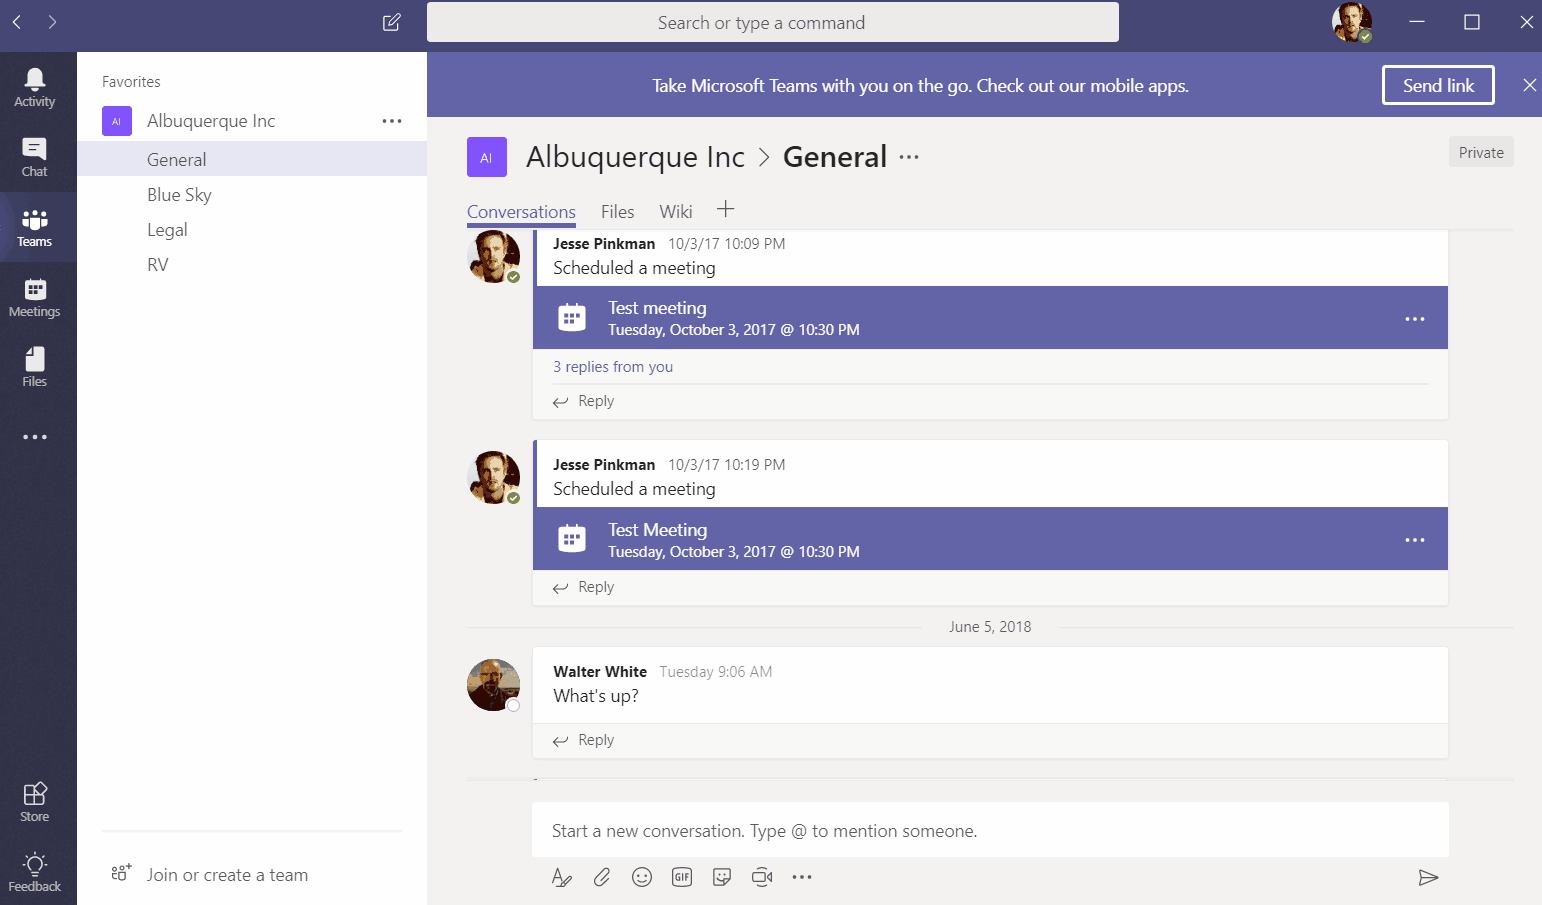Image resolution: width=1542 pixels, height=905 pixels.
Task: Attach a file with the paperclip icon
Action: pyautogui.click(x=602, y=877)
